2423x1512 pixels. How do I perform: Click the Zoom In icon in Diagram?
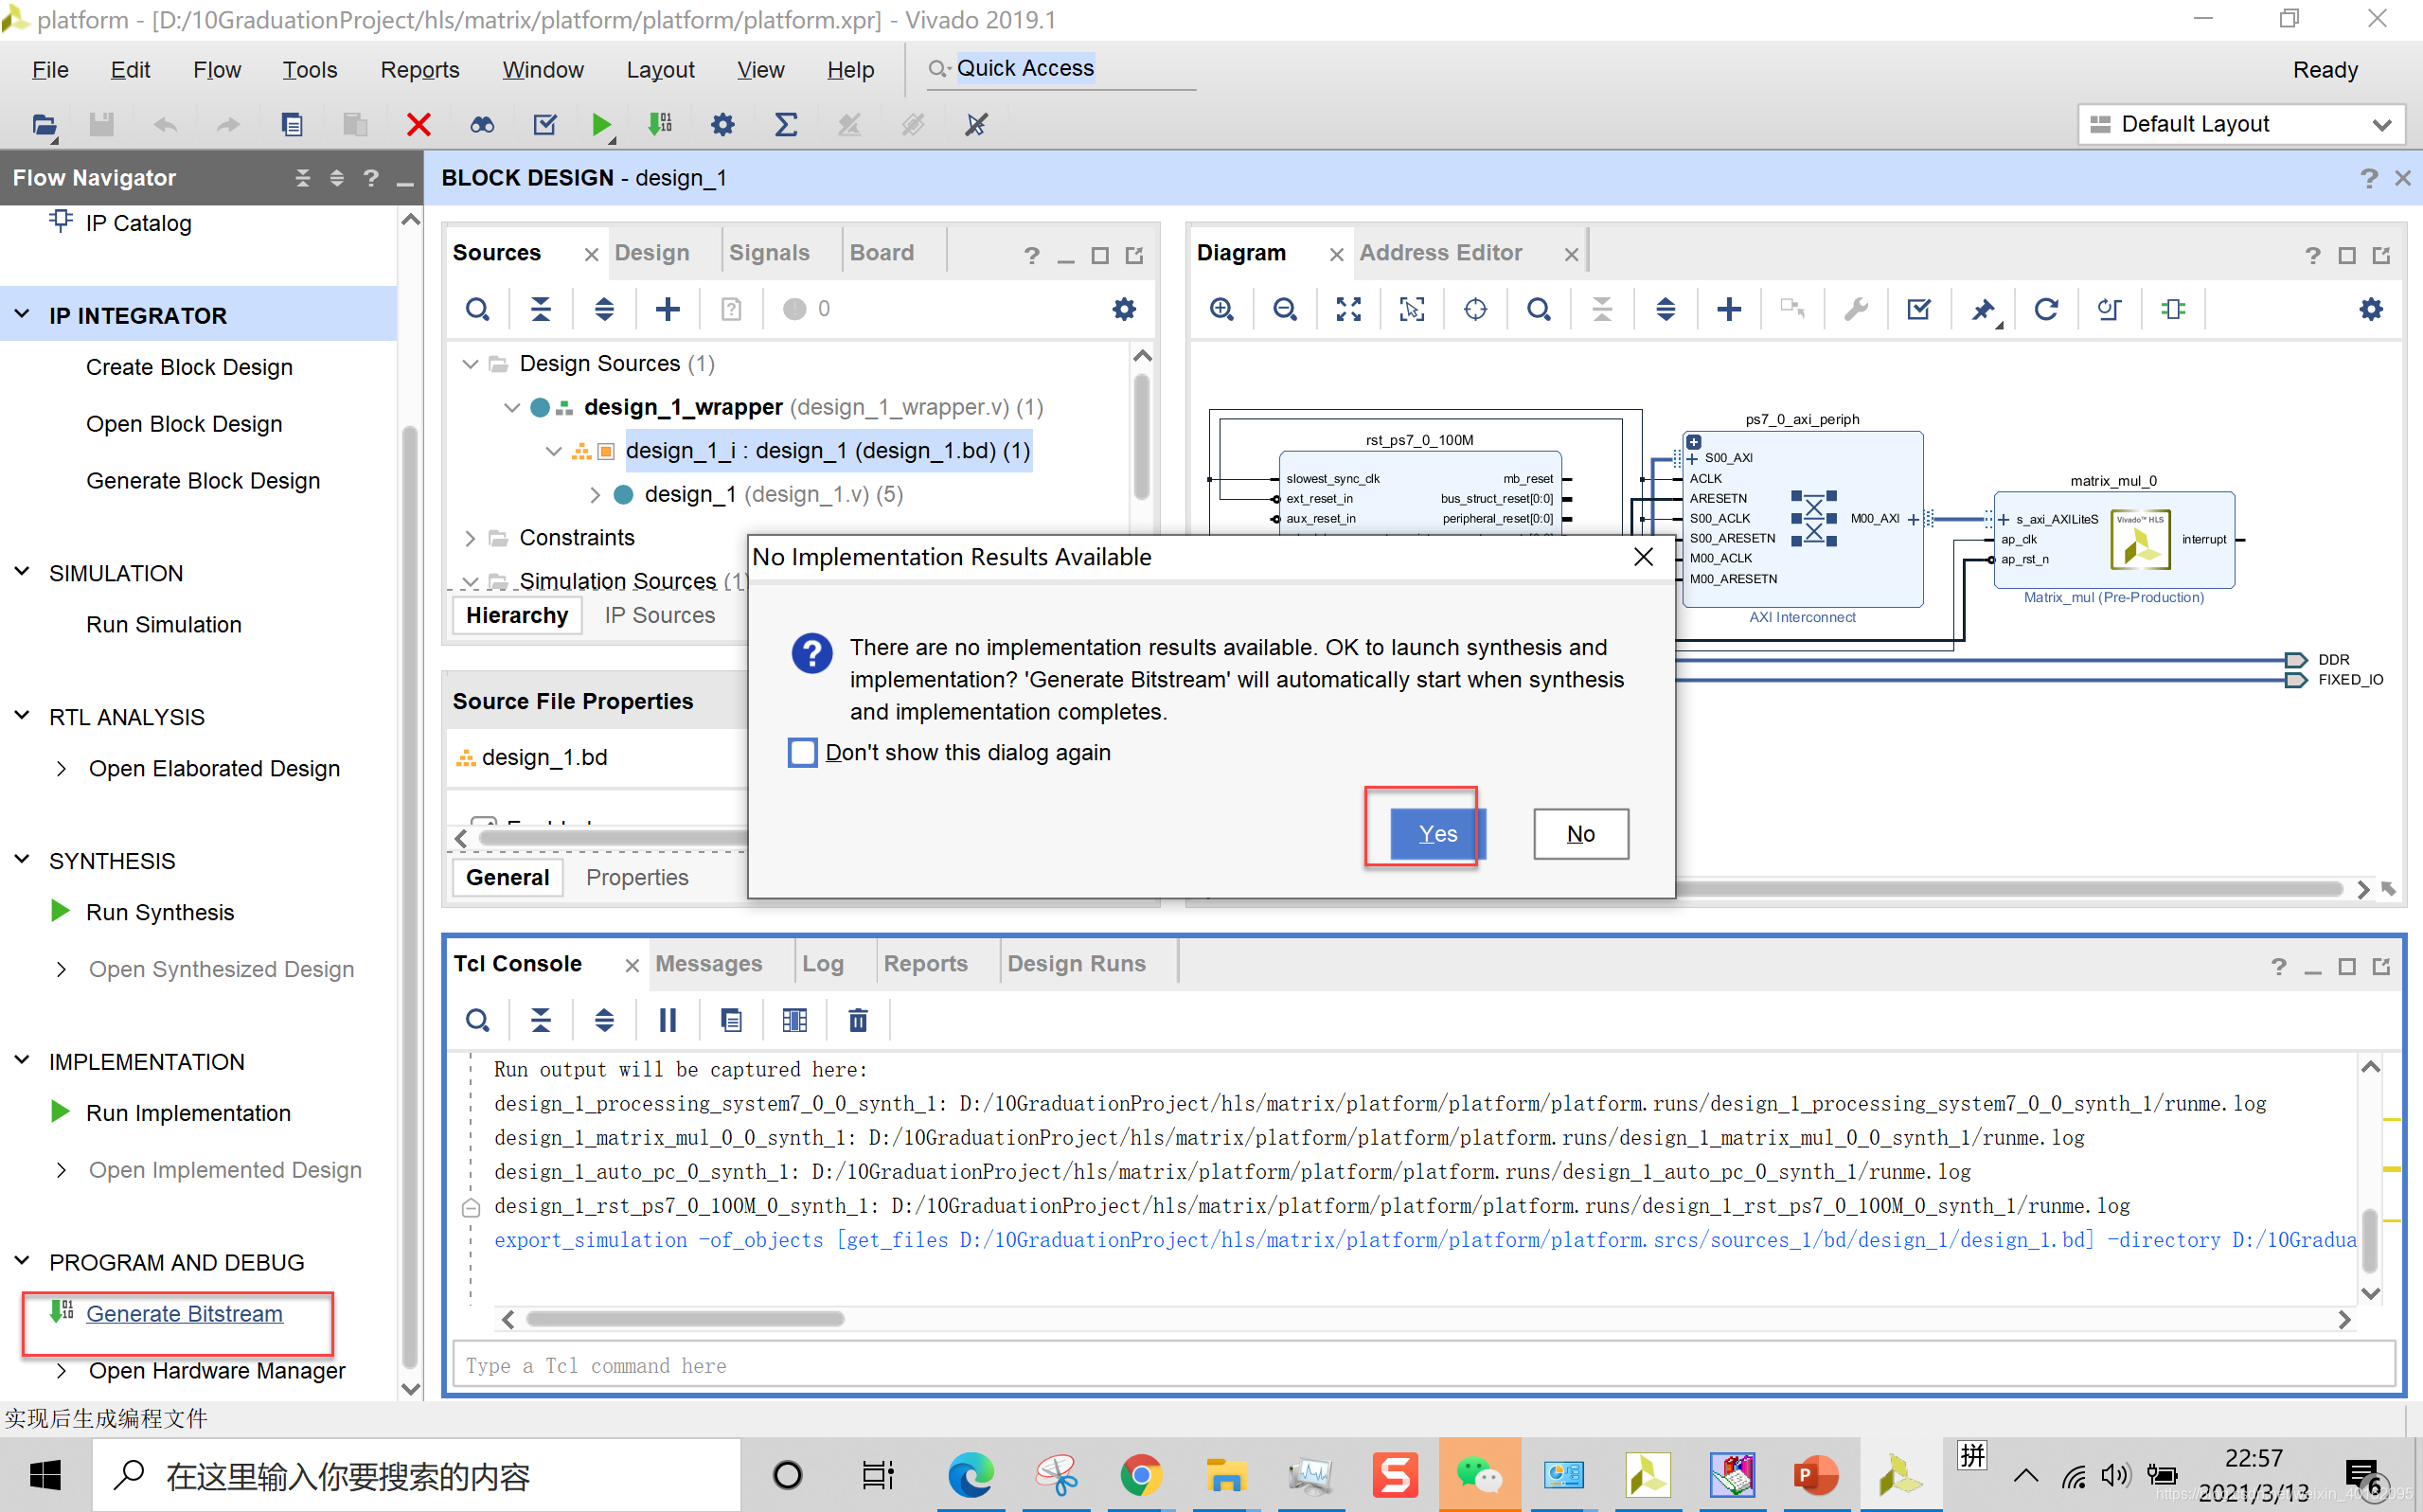coord(1221,309)
